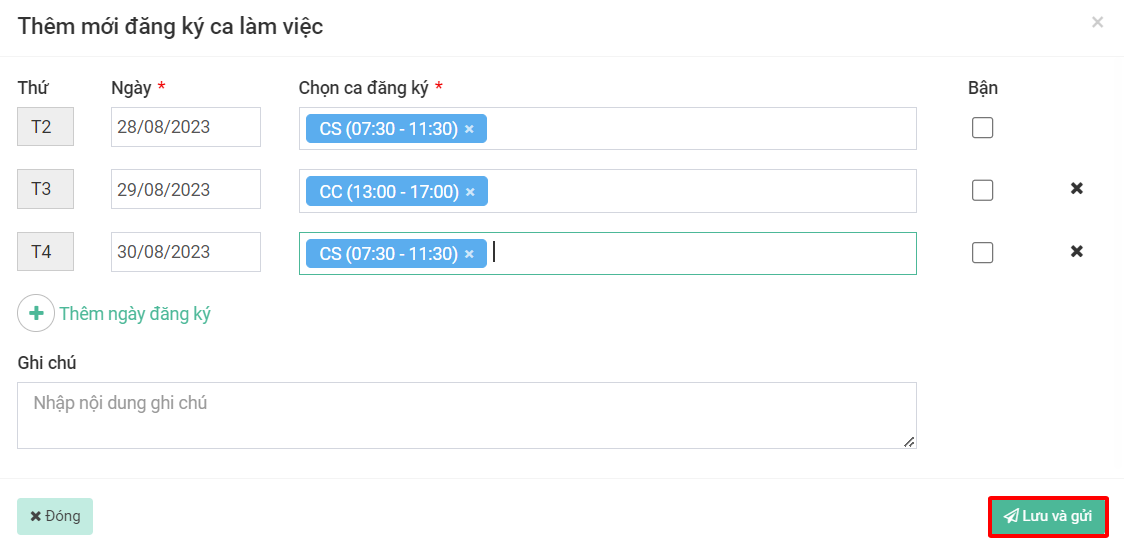1124x554 pixels.
Task: Remove CS shift tag from 28/08/2023 row
Action: click(469, 129)
